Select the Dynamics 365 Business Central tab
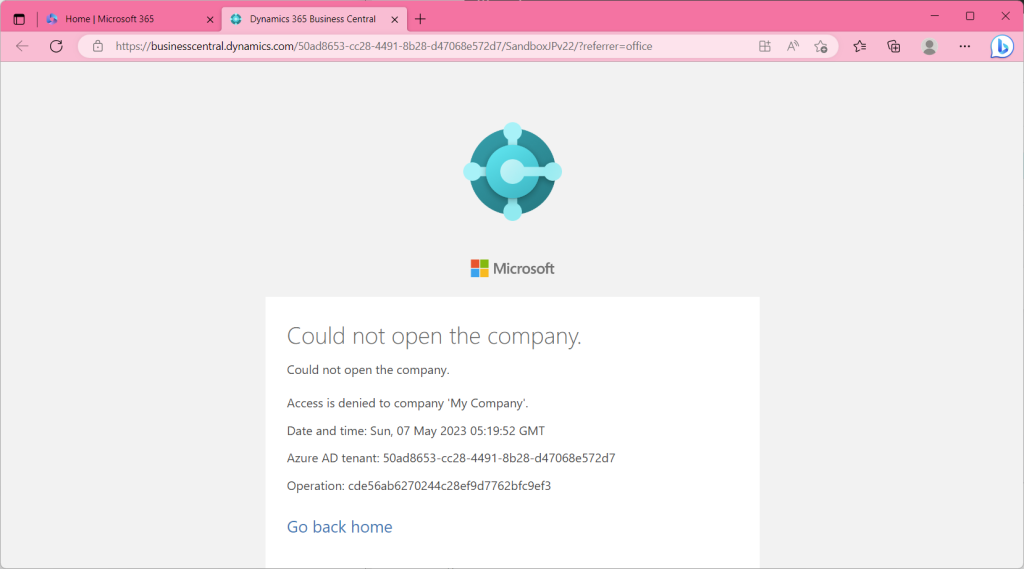The image size is (1024, 569). [x=314, y=19]
